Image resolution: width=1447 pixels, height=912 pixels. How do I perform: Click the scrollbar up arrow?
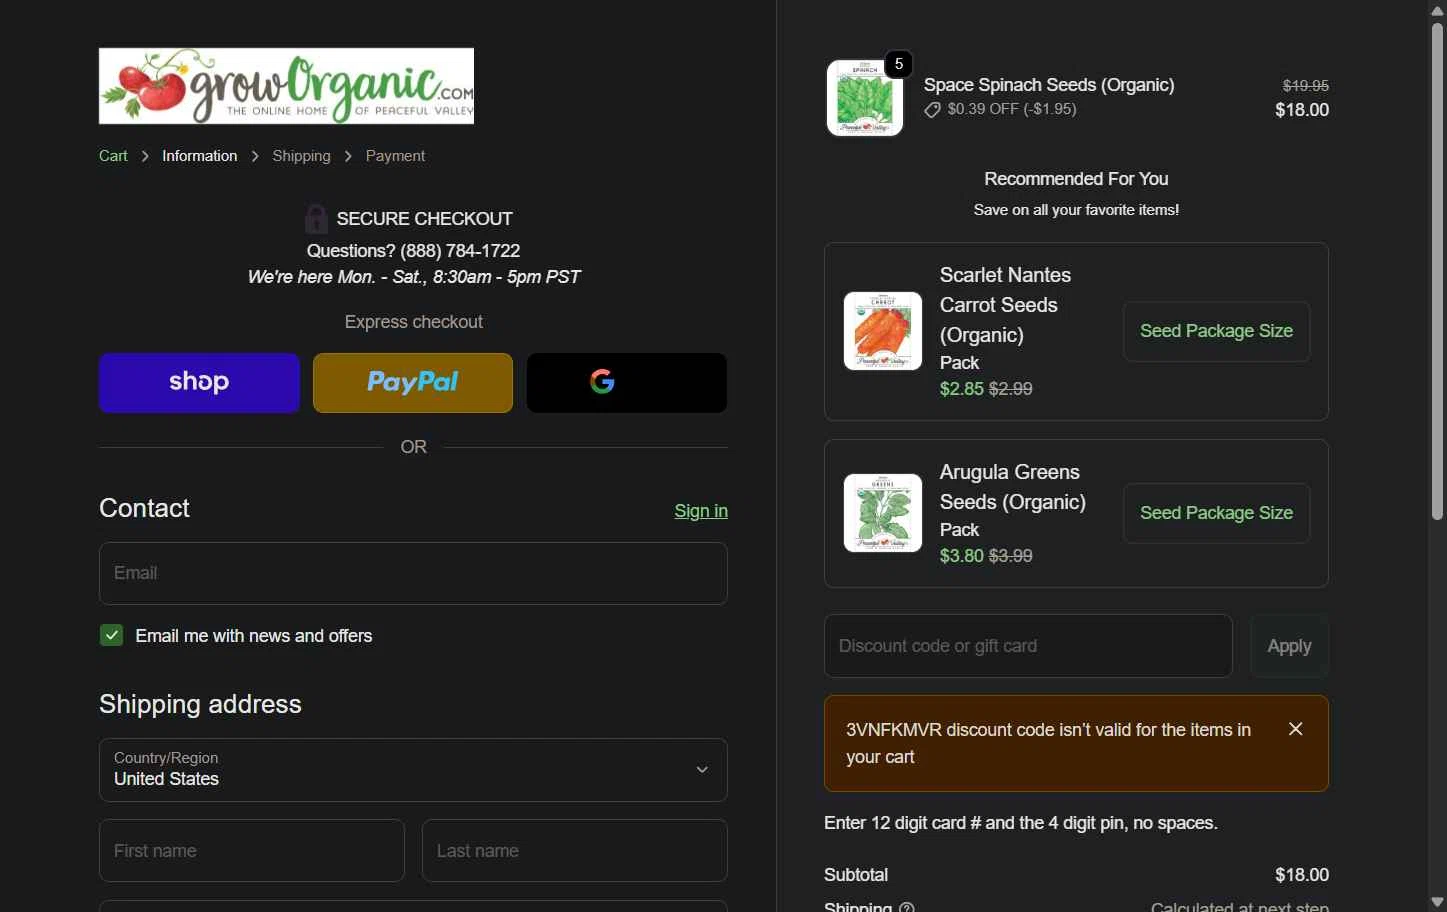coord(1437,9)
